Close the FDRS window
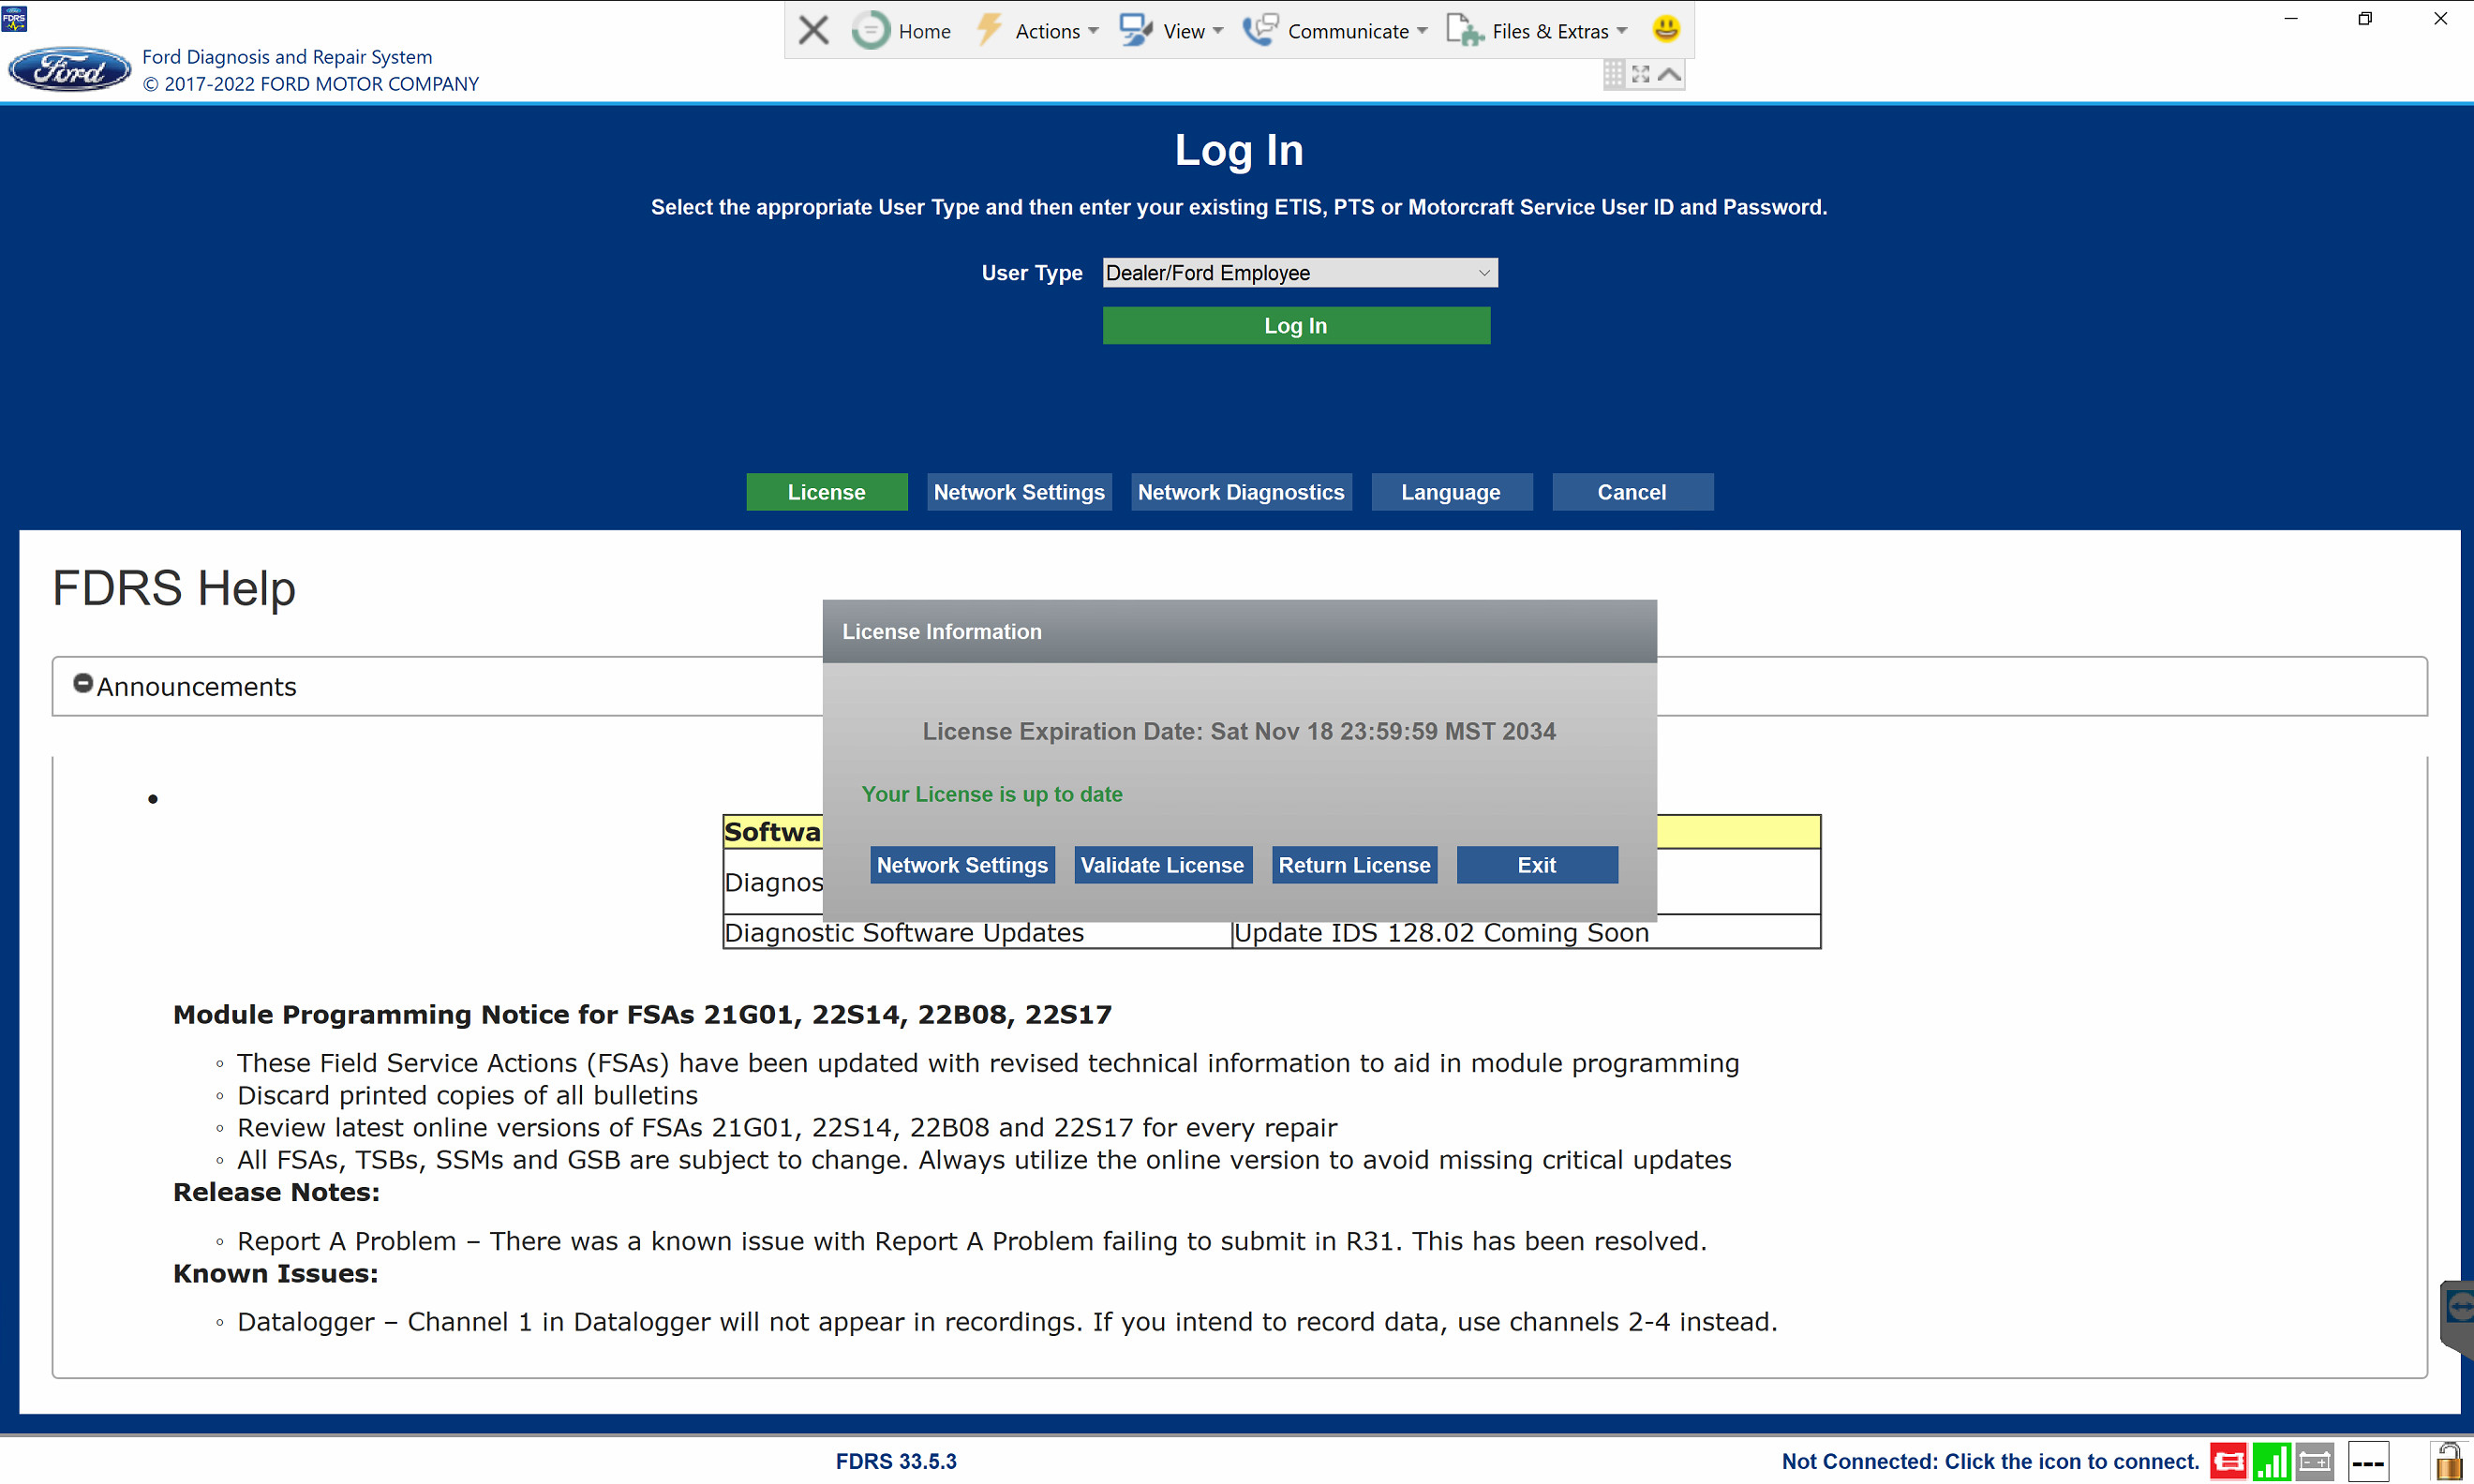Viewport: 2474px width, 1484px height. (x=2440, y=18)
